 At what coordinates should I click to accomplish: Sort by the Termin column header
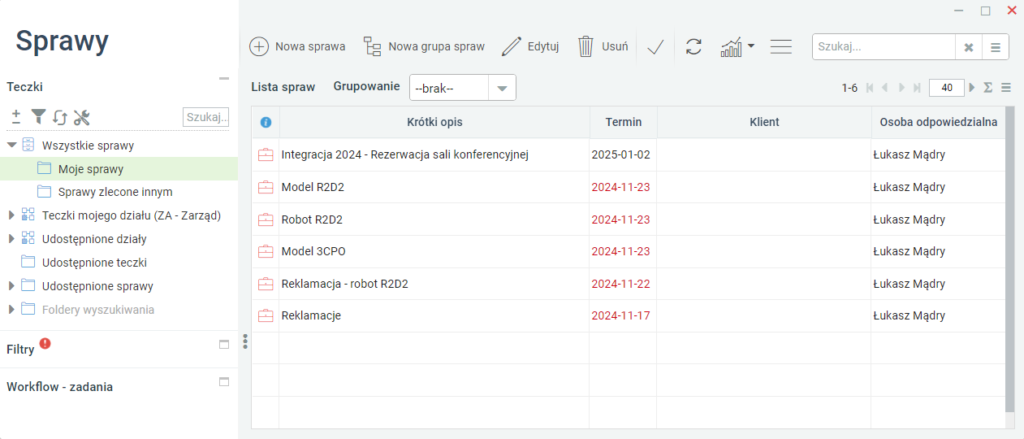click(623, 122)
